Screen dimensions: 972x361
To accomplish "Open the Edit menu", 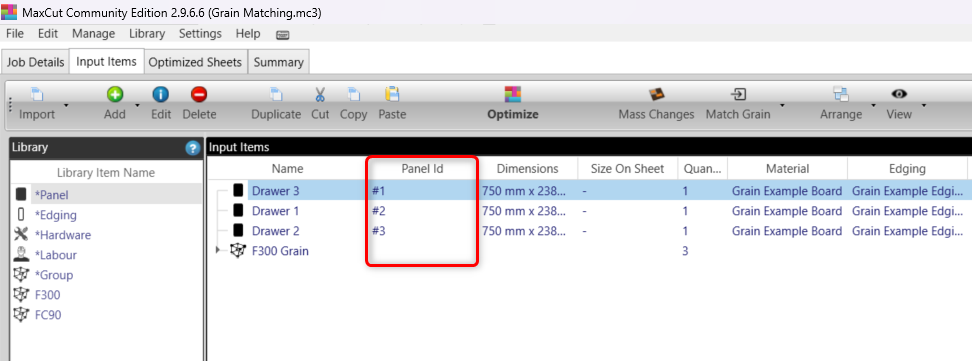I will (x=48, y=33).
